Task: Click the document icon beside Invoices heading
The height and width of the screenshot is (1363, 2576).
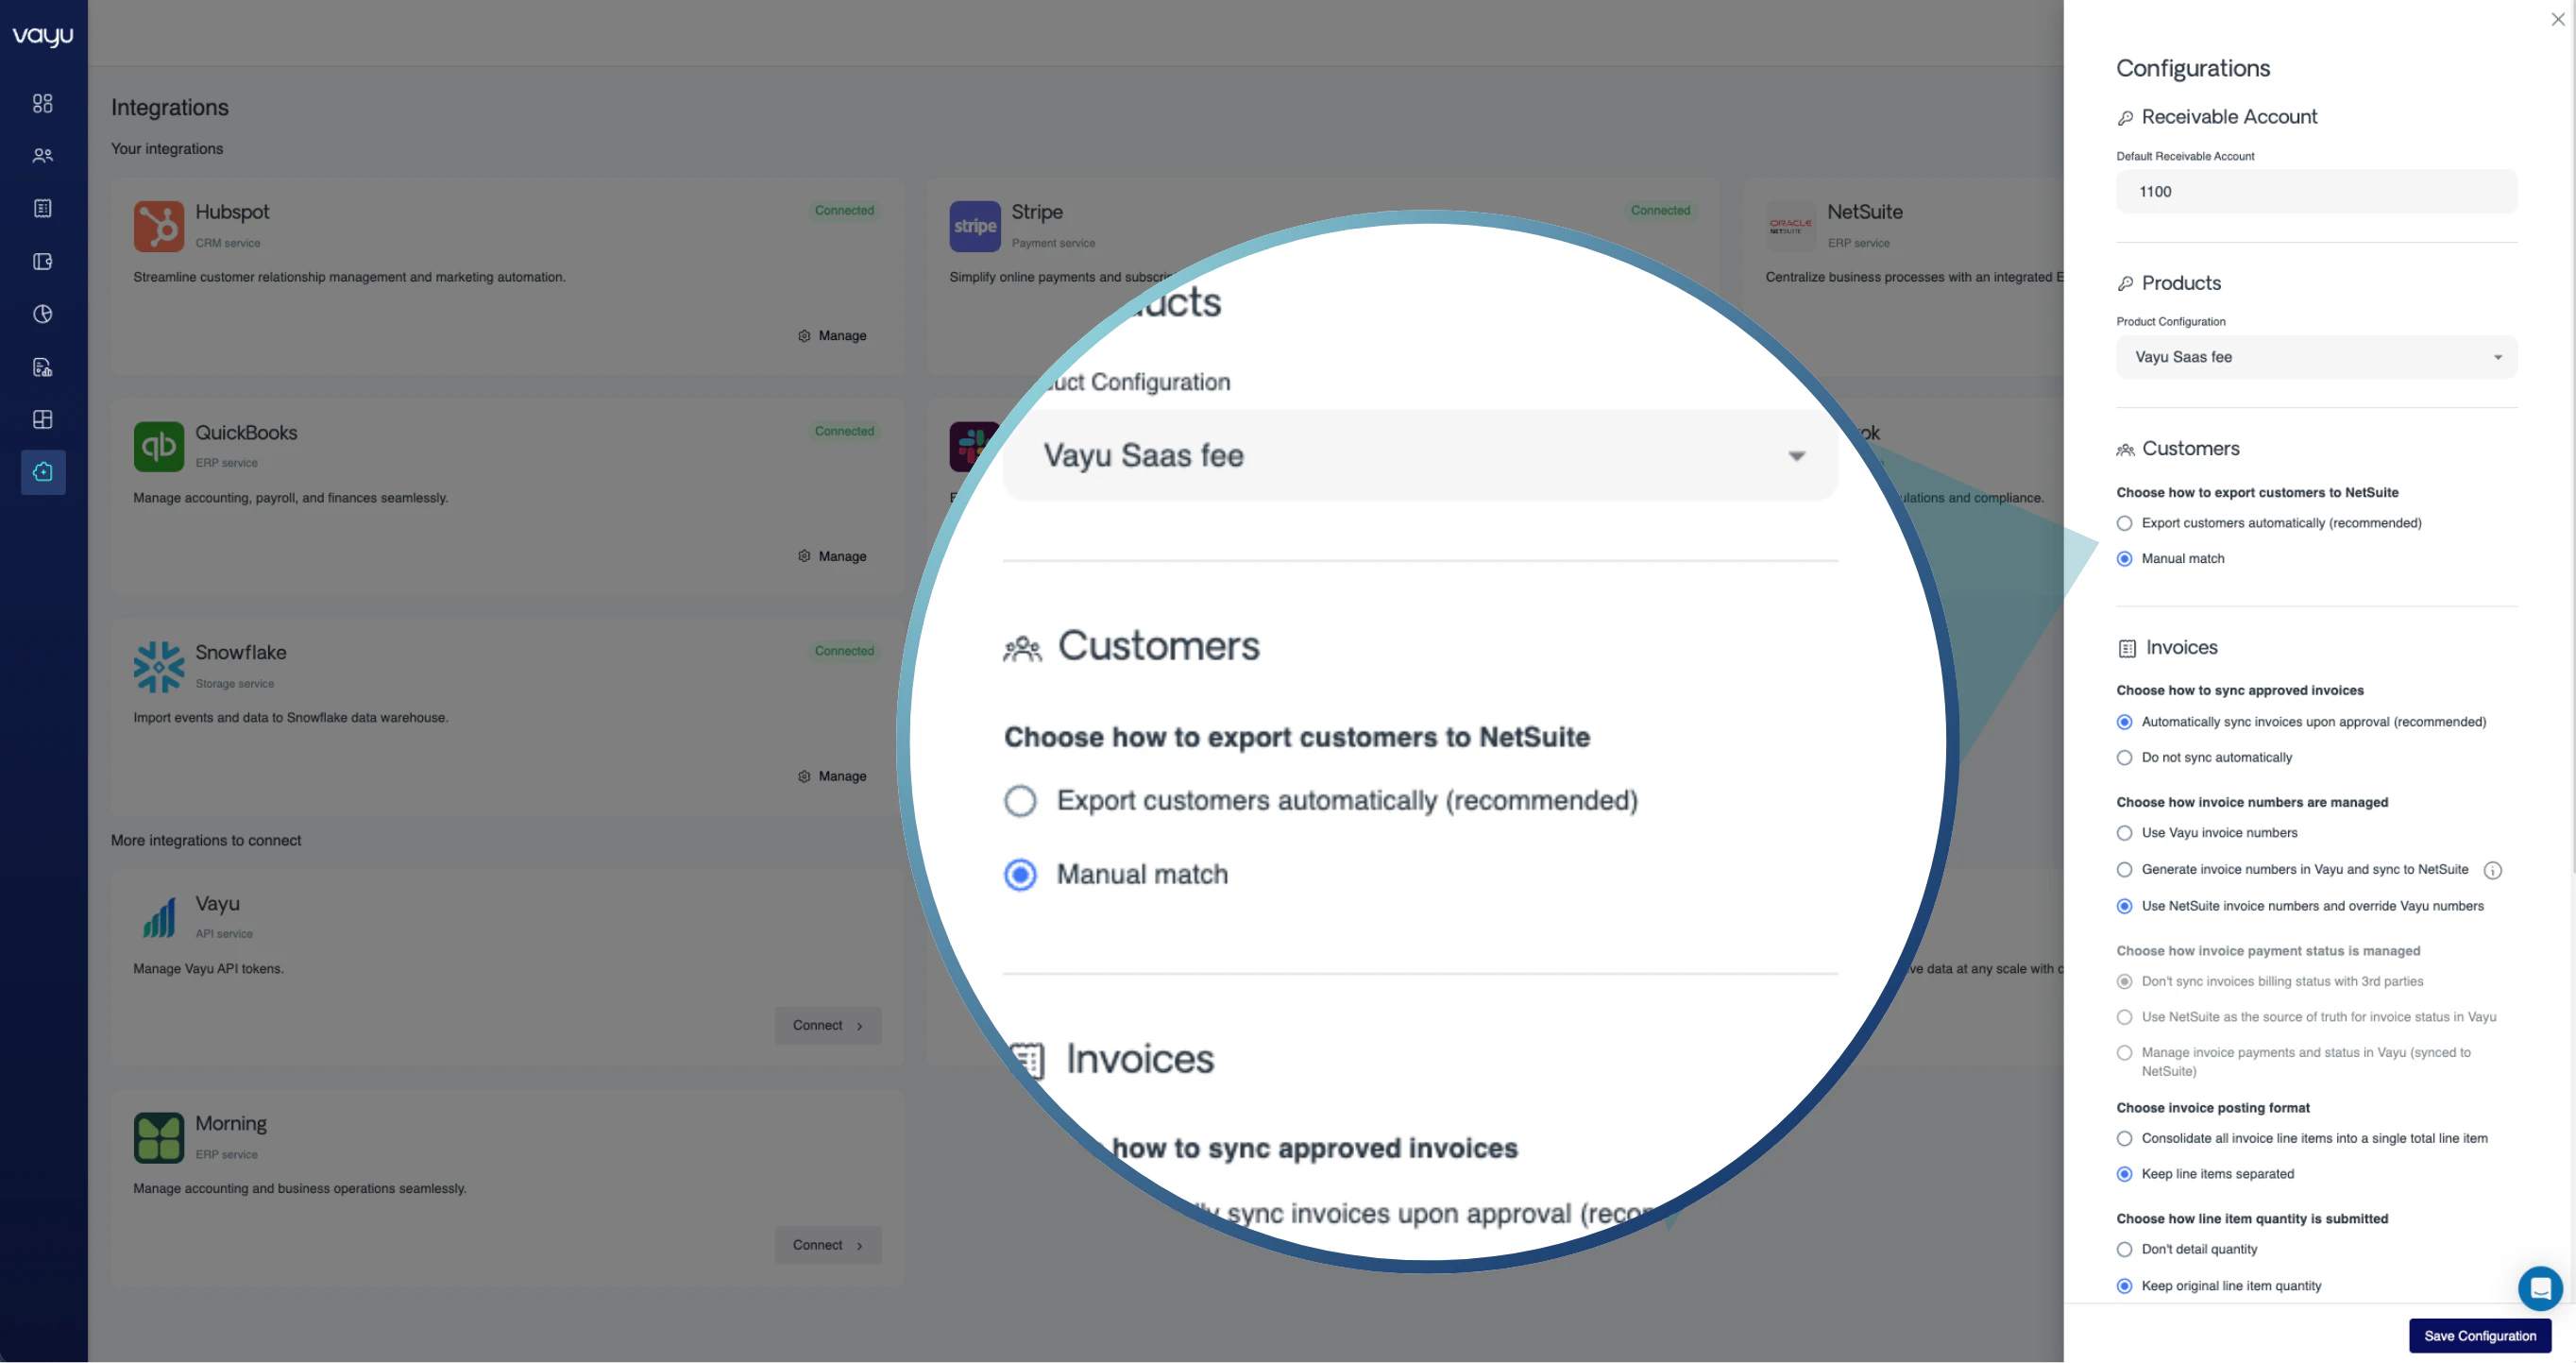Action: [2127, 649]
